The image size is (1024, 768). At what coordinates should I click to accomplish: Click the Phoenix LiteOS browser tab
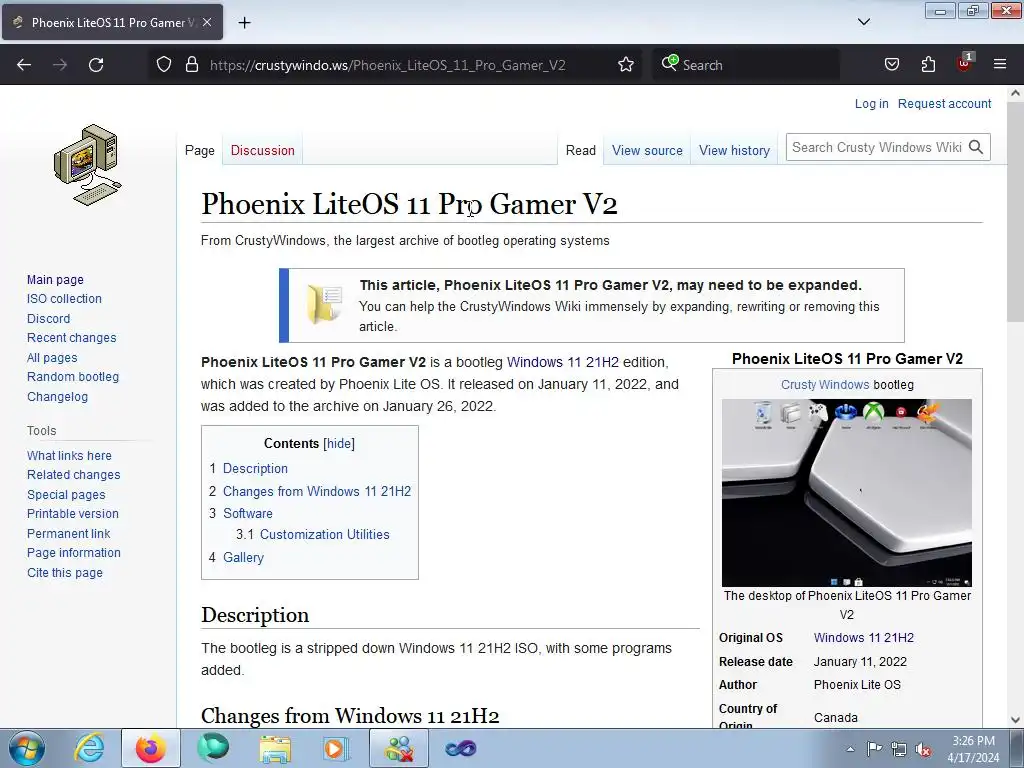pos(112,23)
